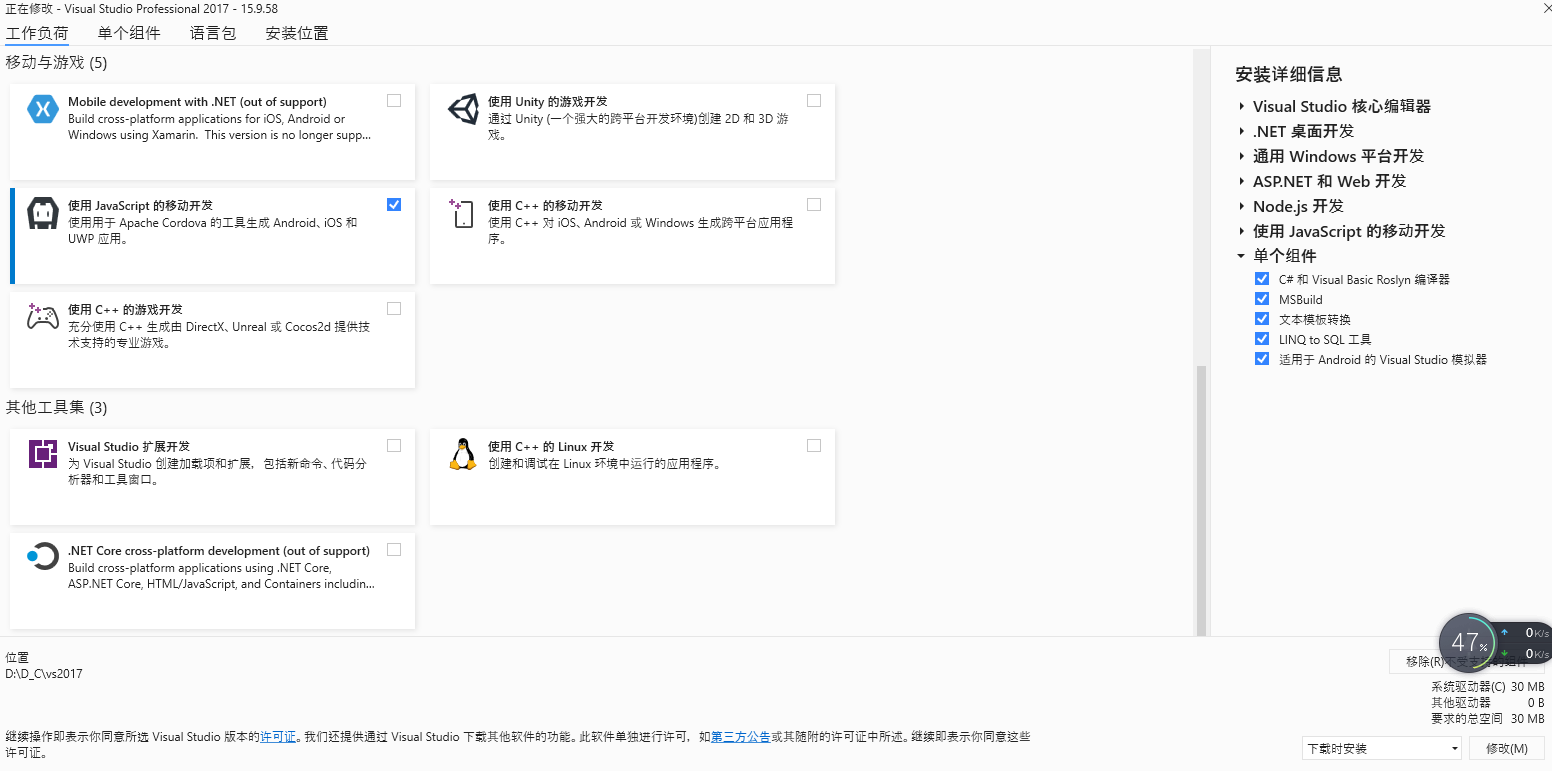The height and width of the screenshot is (771, 1552).
Task: Click the Apache Cordova JavaScript mobile icon
Action: pos(43,213)
